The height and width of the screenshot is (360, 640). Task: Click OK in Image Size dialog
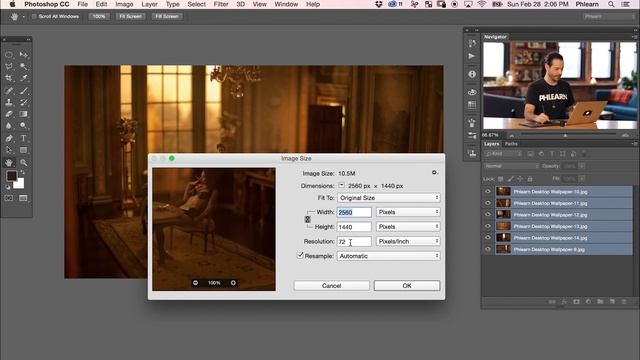pos(407,286)
